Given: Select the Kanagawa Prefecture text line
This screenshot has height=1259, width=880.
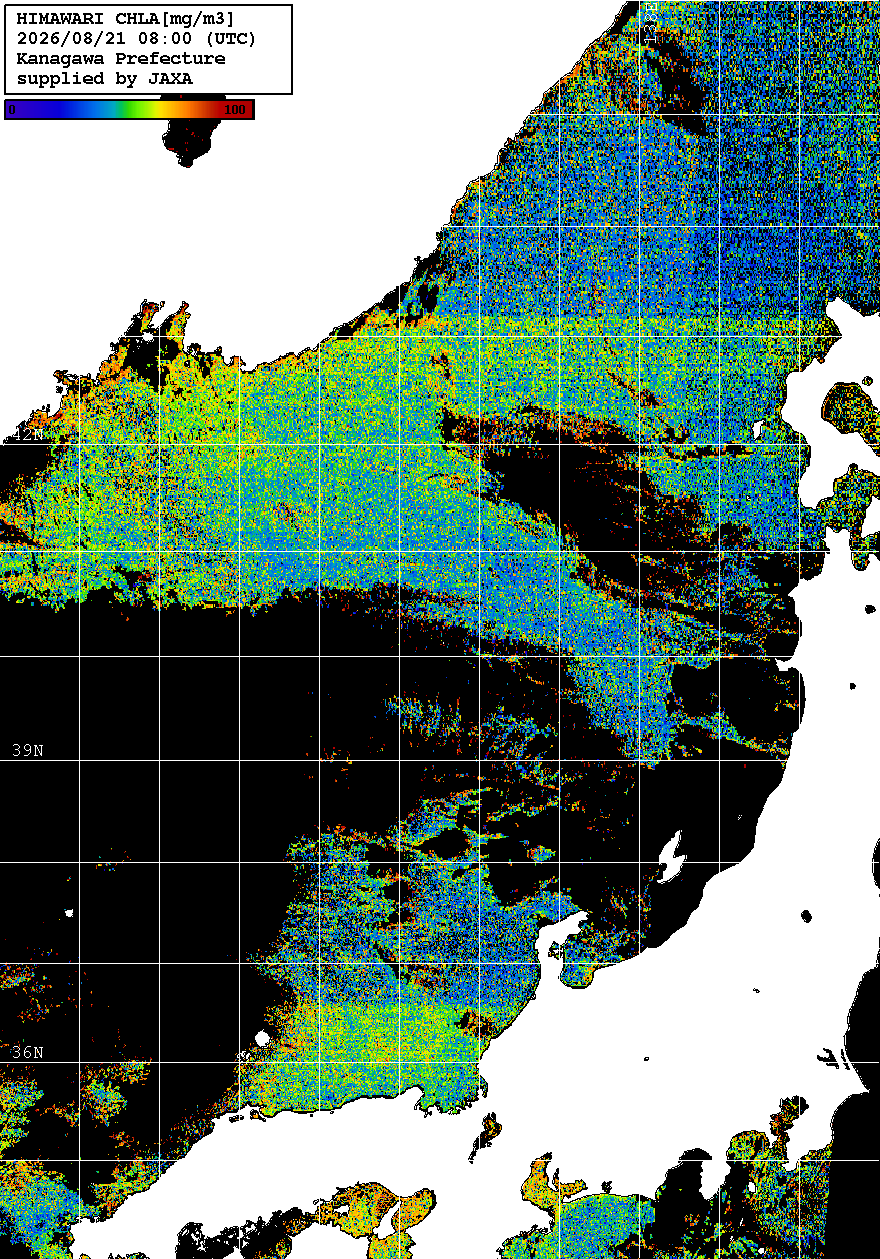Looking at the screenshot, I should 121,58.
